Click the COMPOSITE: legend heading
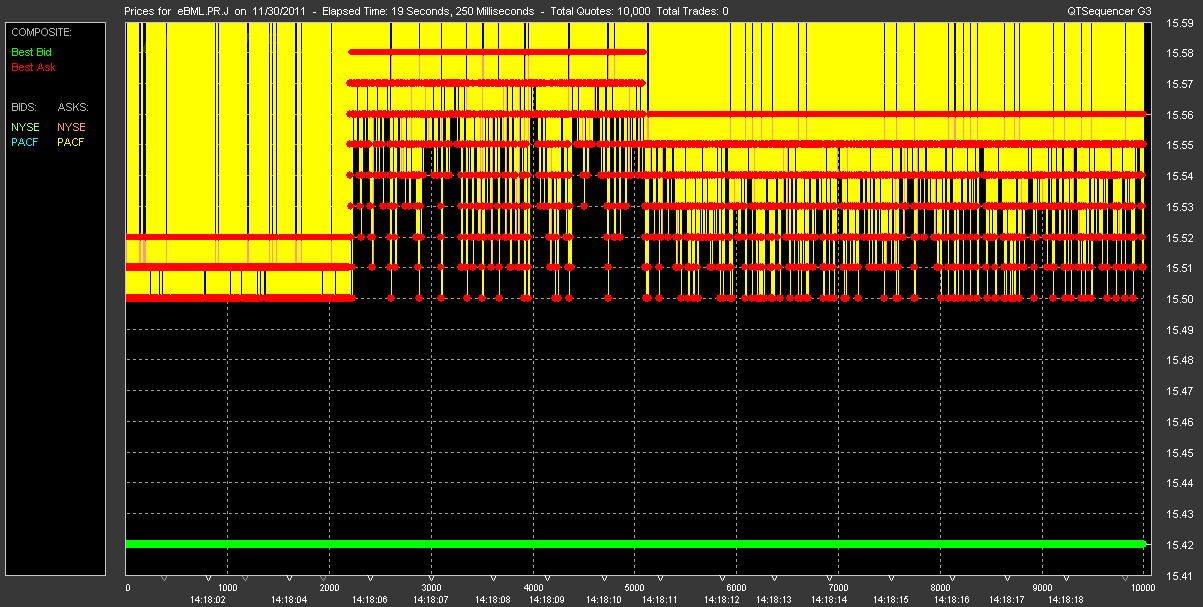The height and width of the screenshot is (607, 1203). point(41,32)
